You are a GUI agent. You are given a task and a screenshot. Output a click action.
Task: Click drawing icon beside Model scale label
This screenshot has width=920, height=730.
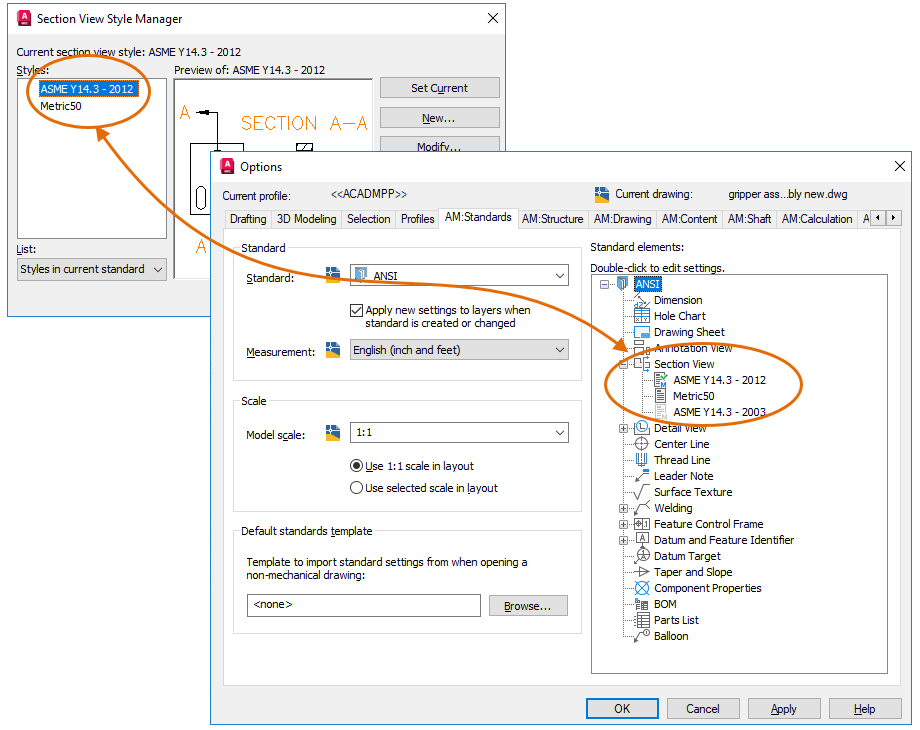pyautogui.click(x=333, y=433)
